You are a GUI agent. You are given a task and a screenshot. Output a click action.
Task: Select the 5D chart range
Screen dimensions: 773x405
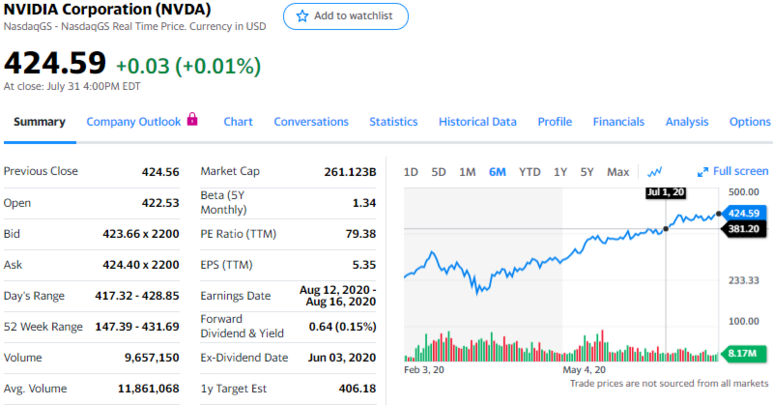[438, 172]
